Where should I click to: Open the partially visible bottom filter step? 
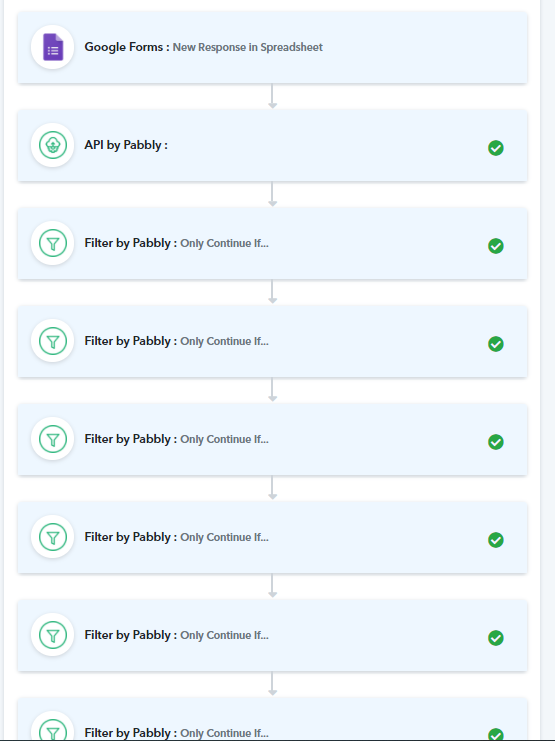coord(272,719)
